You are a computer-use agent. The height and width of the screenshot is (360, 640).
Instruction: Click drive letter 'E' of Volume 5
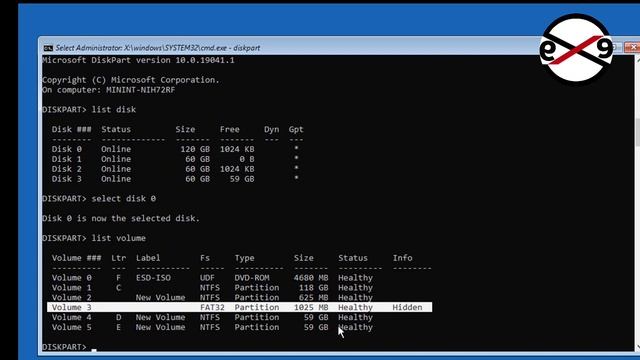(x=118, y=327)
